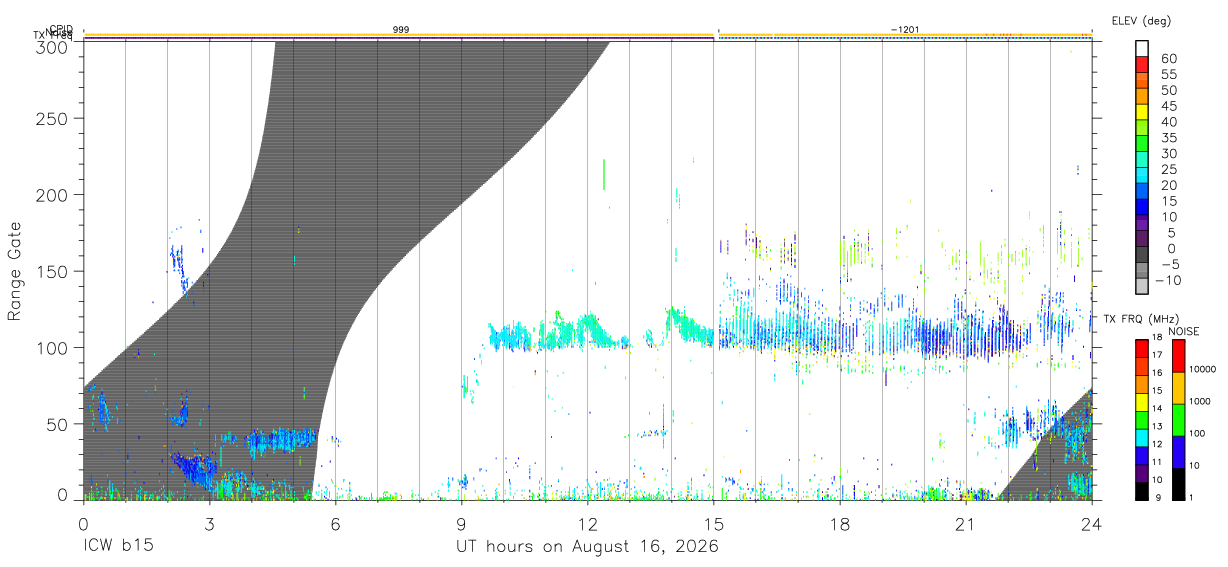This screenshot has height=567, width=1228.
Task: Click the black bottom segment of TX FRQ bar
Action: 1142,490
